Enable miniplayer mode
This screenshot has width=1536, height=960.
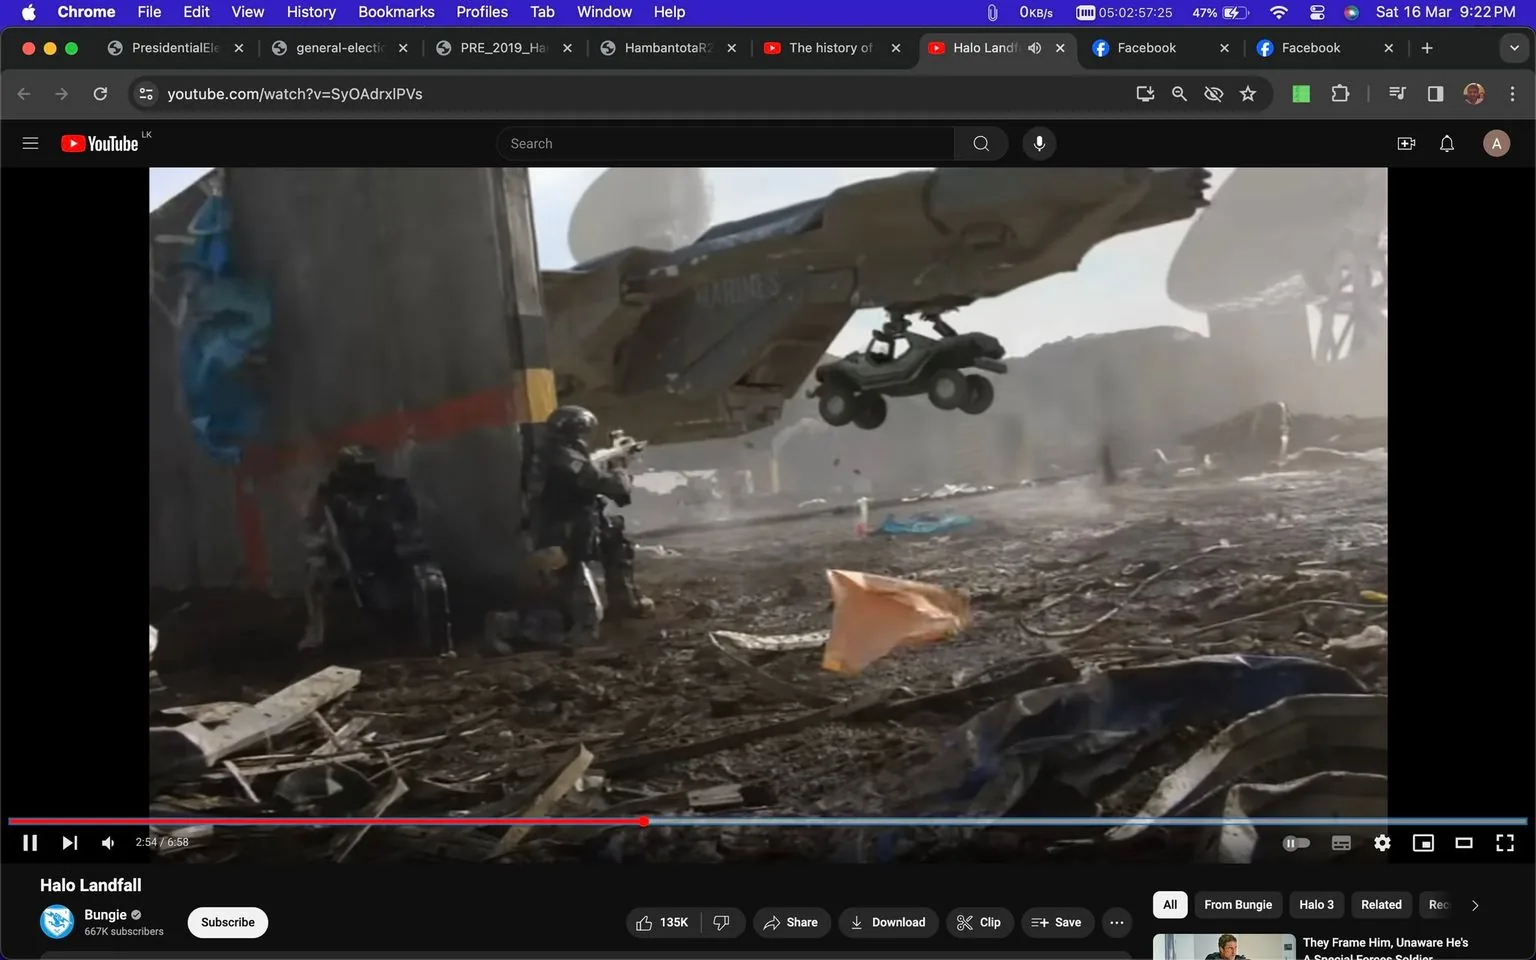[1422, 842]
